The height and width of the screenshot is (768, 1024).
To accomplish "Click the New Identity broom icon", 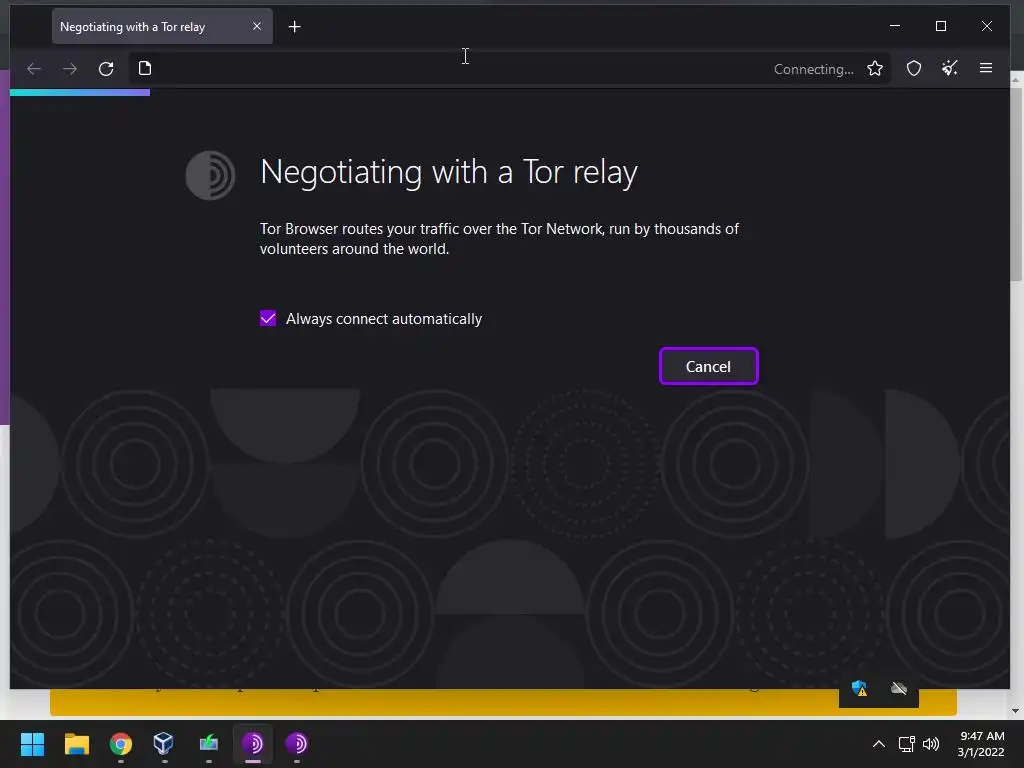I will (950, 68).
